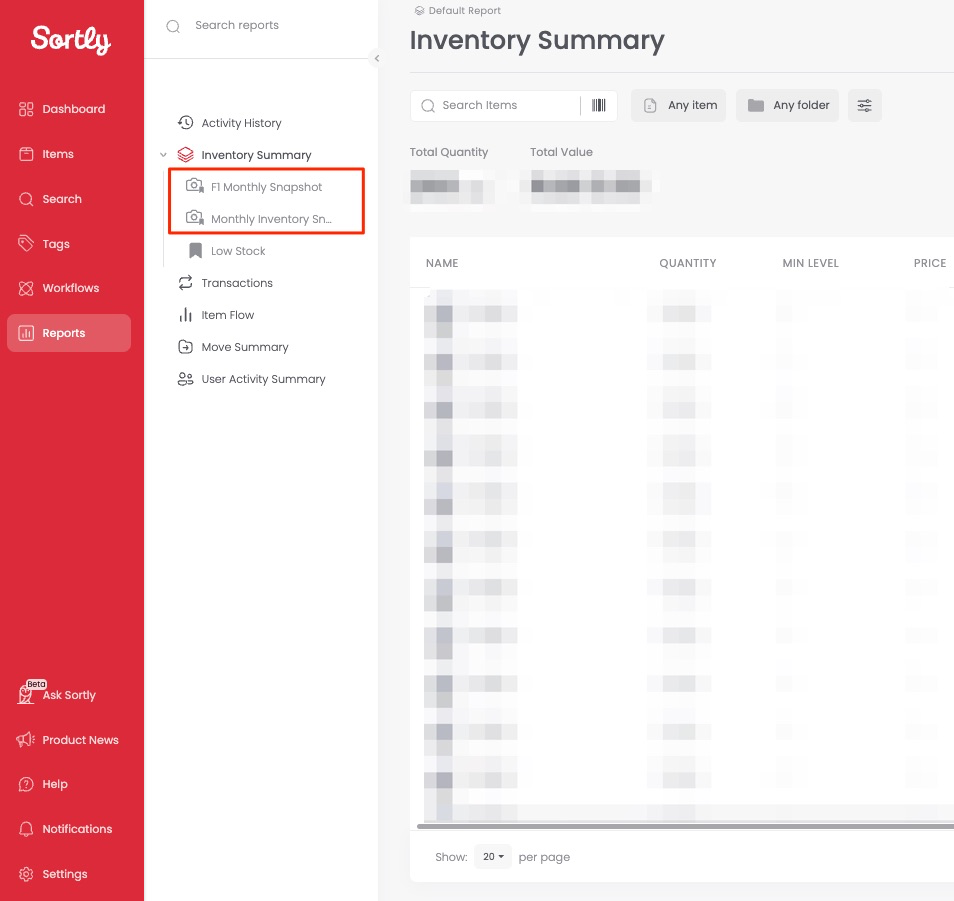Open Notifications from the sidebar
Viewport: 954px width, 901px height.
click(x=76, y=829)
